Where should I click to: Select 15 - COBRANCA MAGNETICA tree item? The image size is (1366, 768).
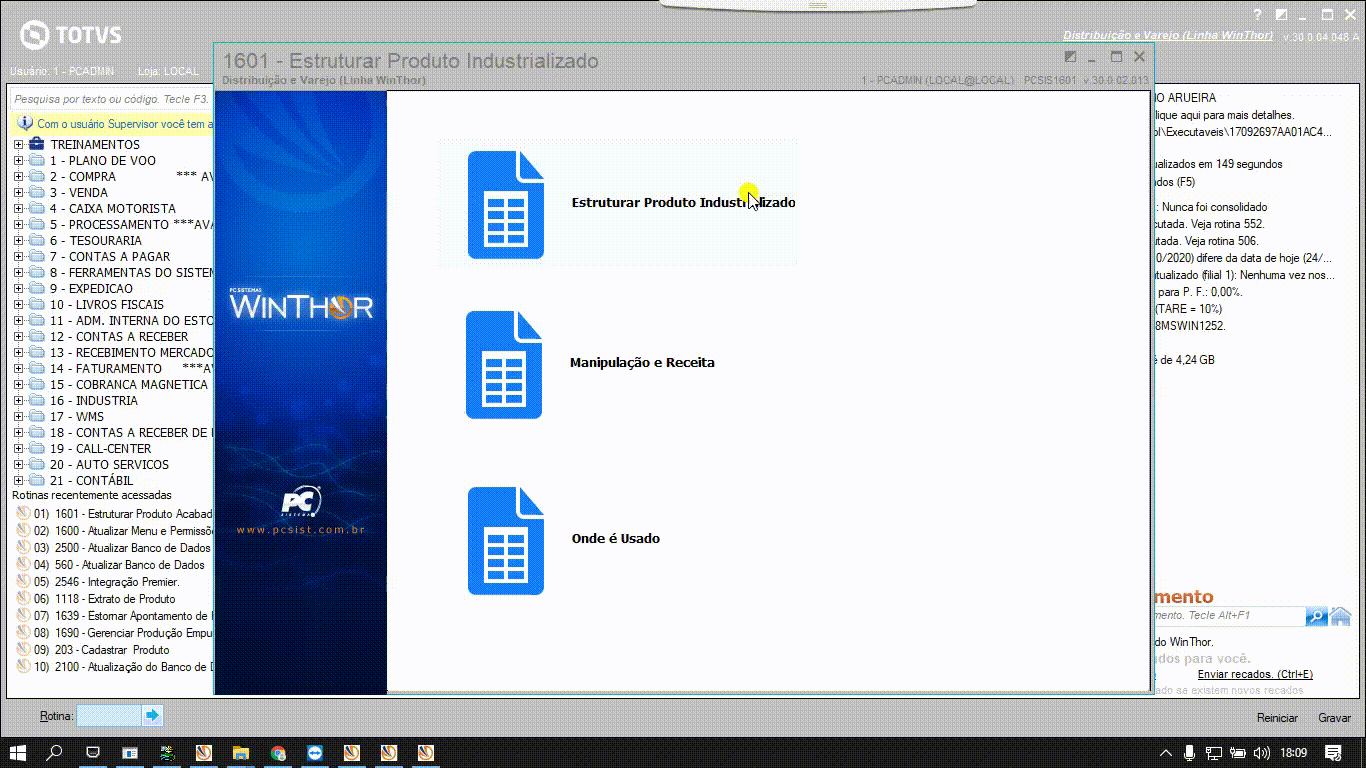[129, 385]
